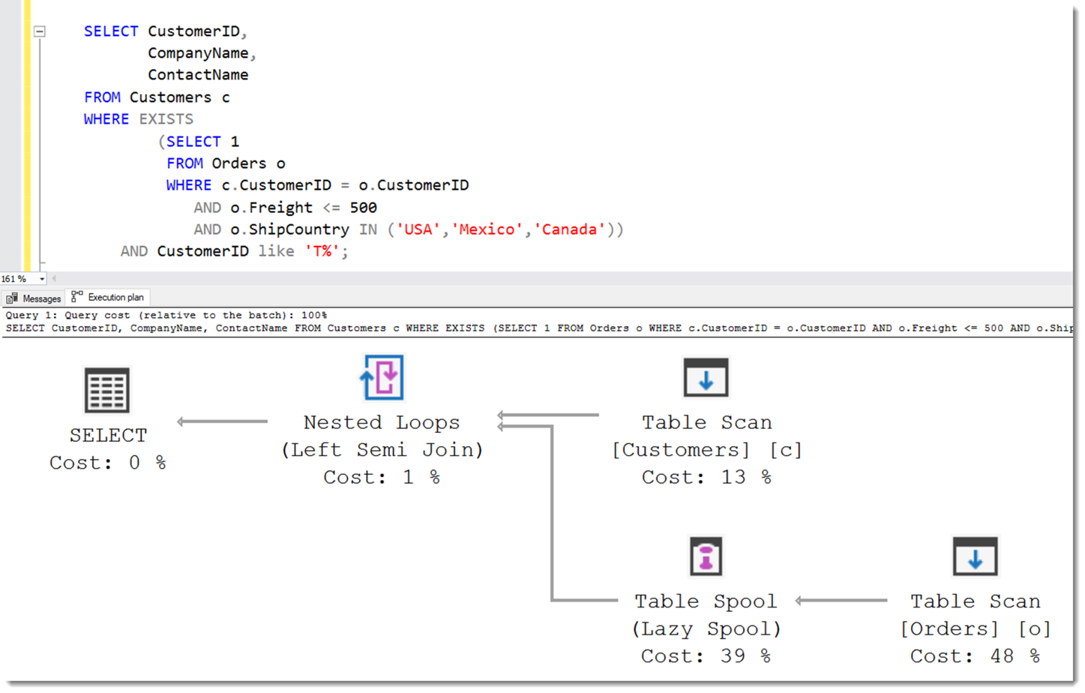Click 'Cost: 1 %' under Nested Loops
The image size is (1085, 693).
pyautogui.click(x=381, y=477)
